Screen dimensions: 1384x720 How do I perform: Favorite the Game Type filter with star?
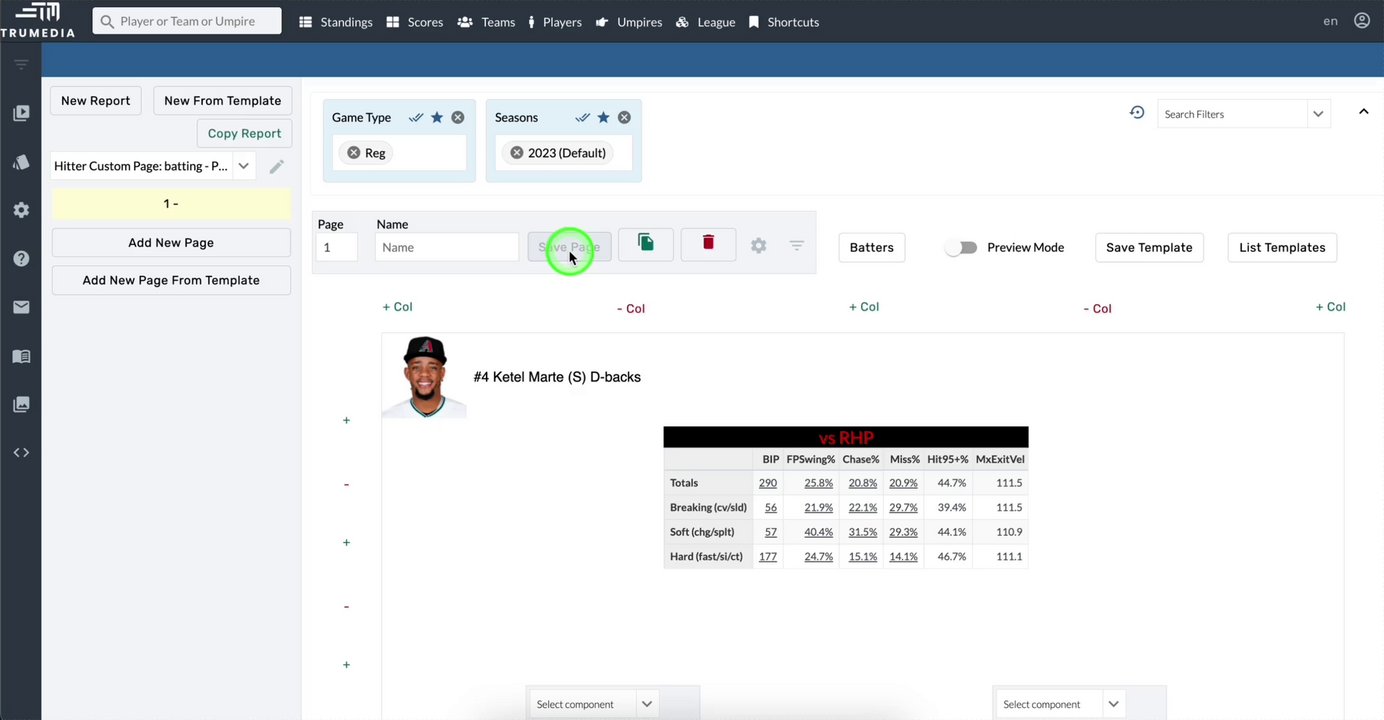click(437, 117)
